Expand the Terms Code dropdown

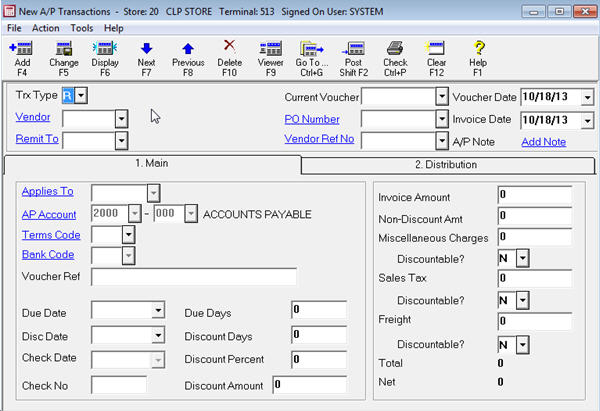click(x=127, y=235)
